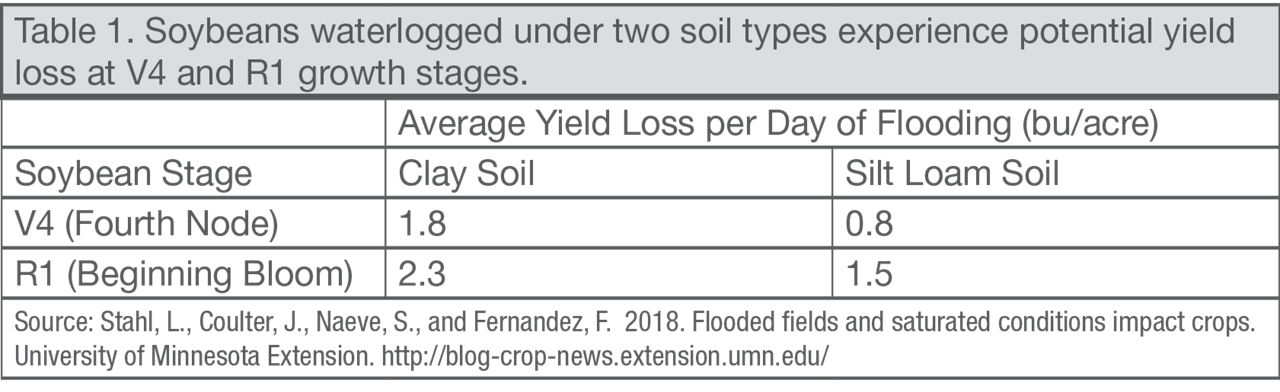This screenshot has height=392, width=1280.
Task: Select the 1.5 silt loam value cell
Action: (1052, 270)
